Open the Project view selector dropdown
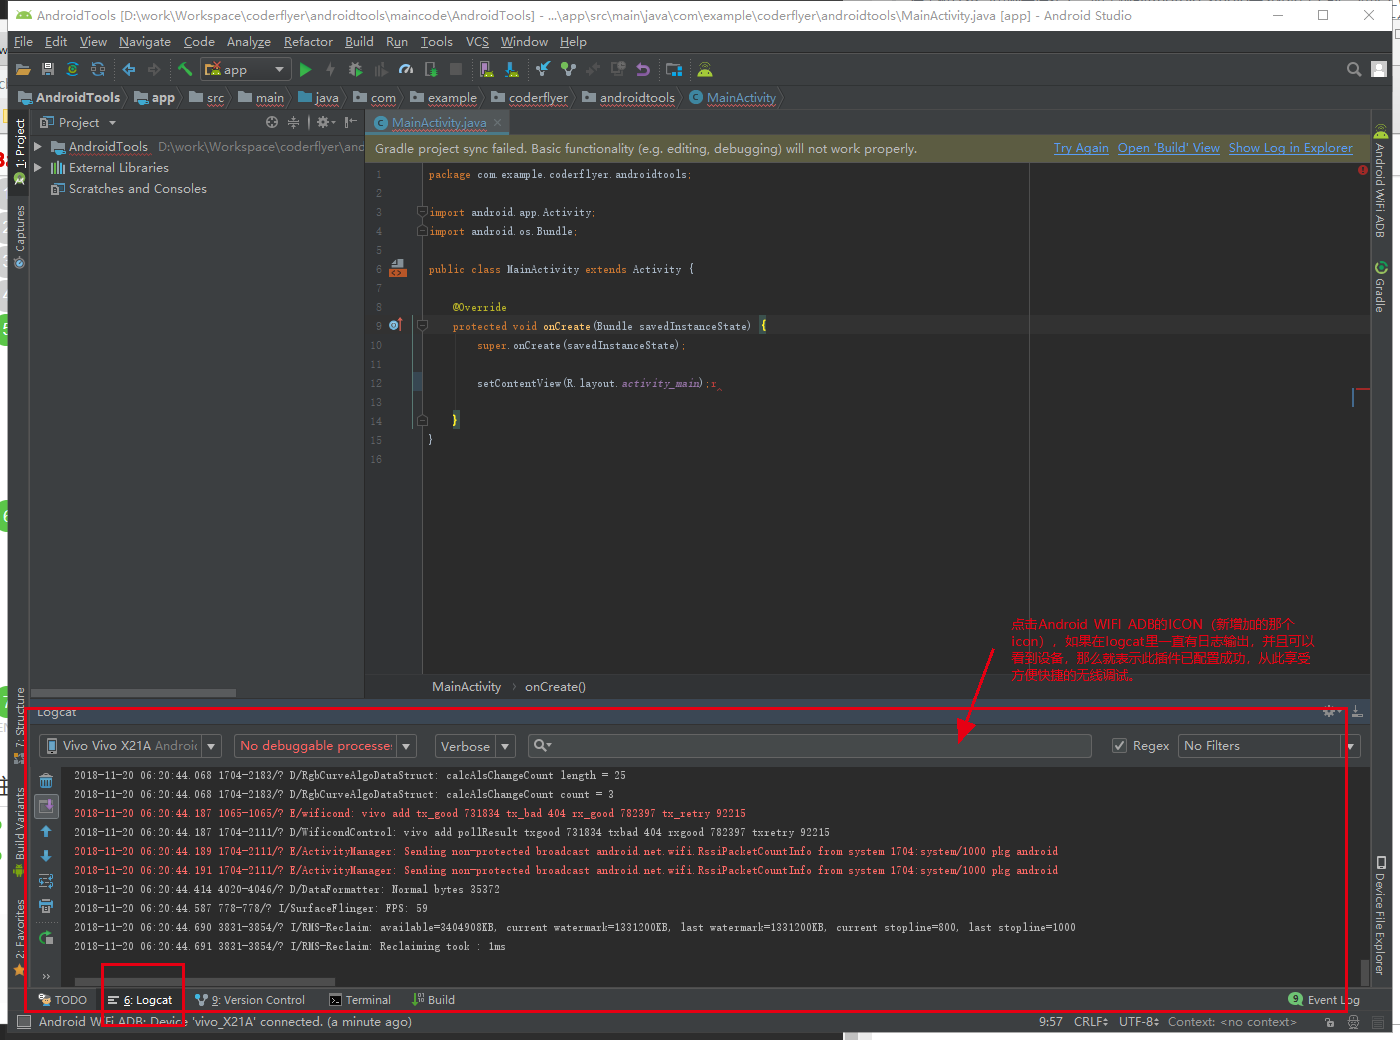The height and width of the screenshot is (1040, 1400). [78, 122]
